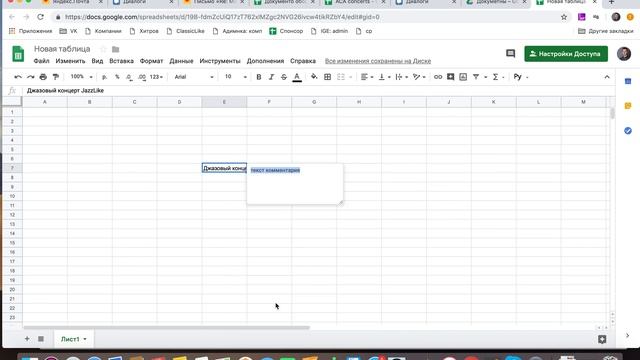The image size is (640, 360).
Task: Print the spreadsheet using printer icon
Action: coord(43,77)
